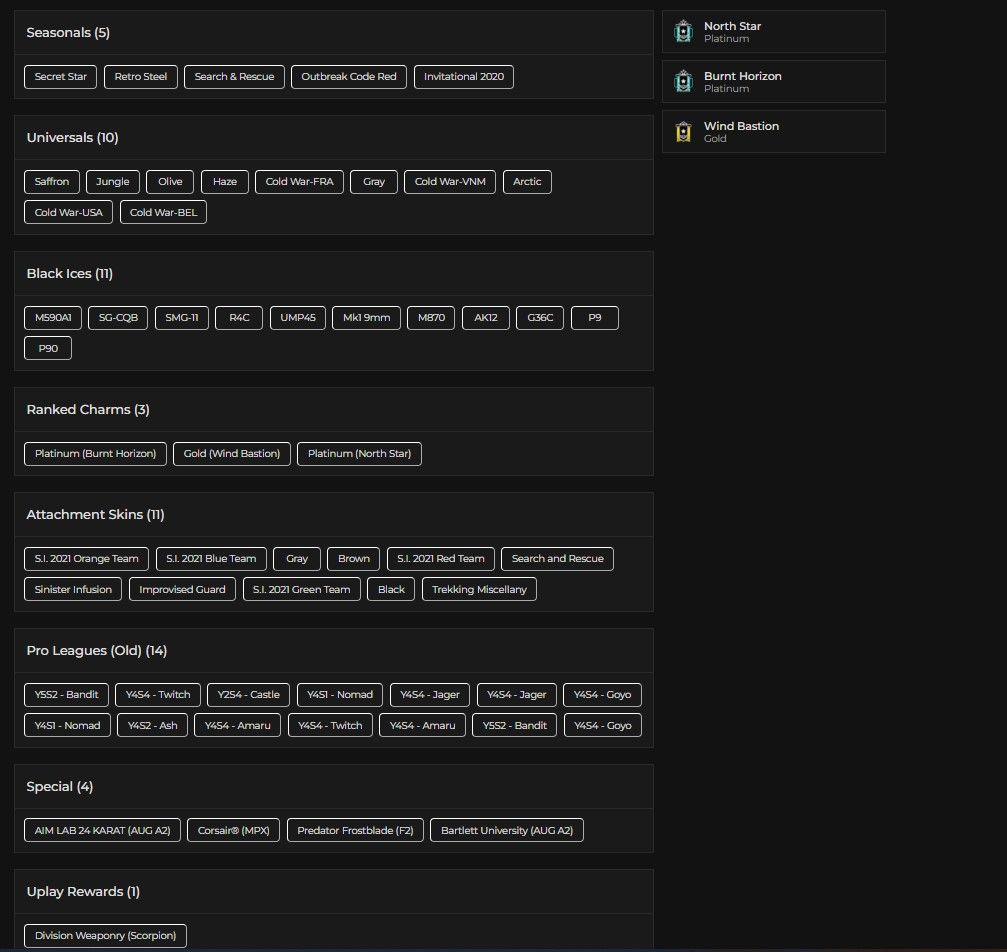Viewport: 1007px width, 952px height.
Task: Select Gray under Attachment Skins
Action: [297, 559]
